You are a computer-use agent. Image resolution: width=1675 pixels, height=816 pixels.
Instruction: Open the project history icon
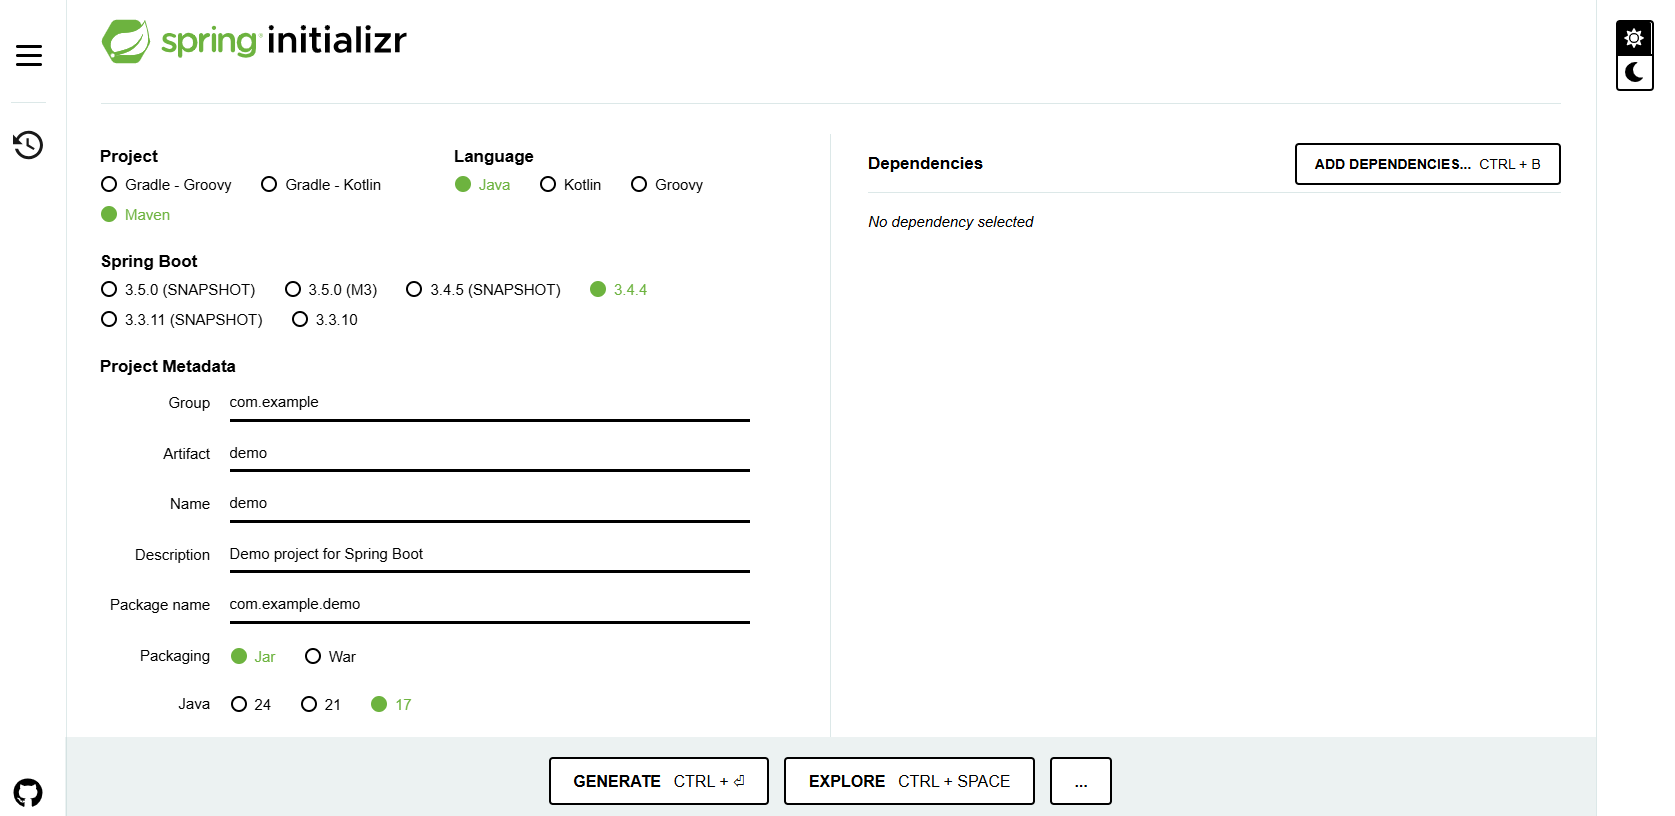28,145
